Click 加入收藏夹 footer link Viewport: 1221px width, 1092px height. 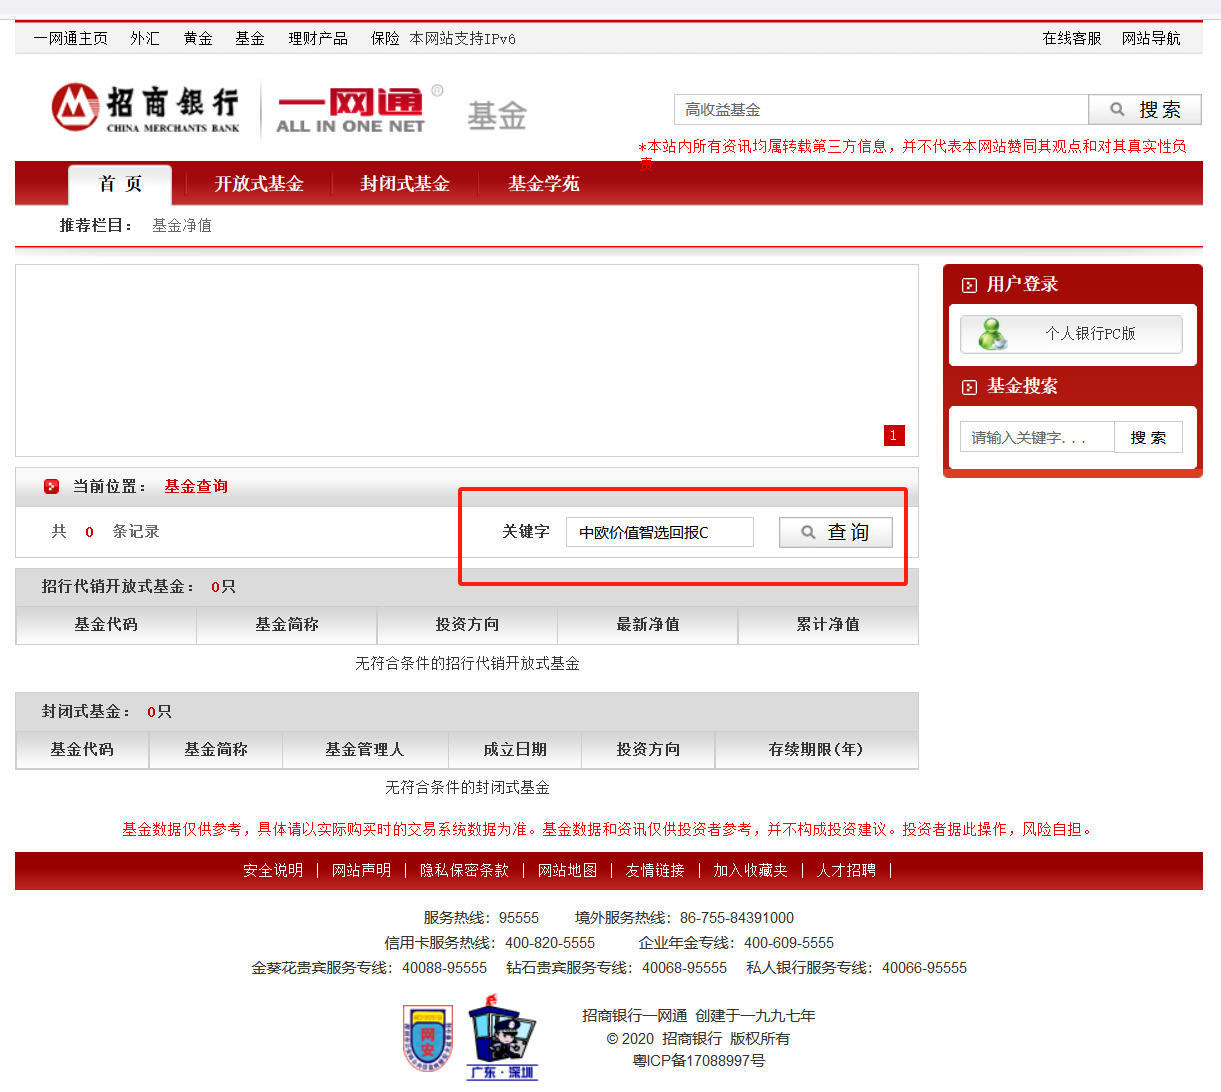(750, 871)
